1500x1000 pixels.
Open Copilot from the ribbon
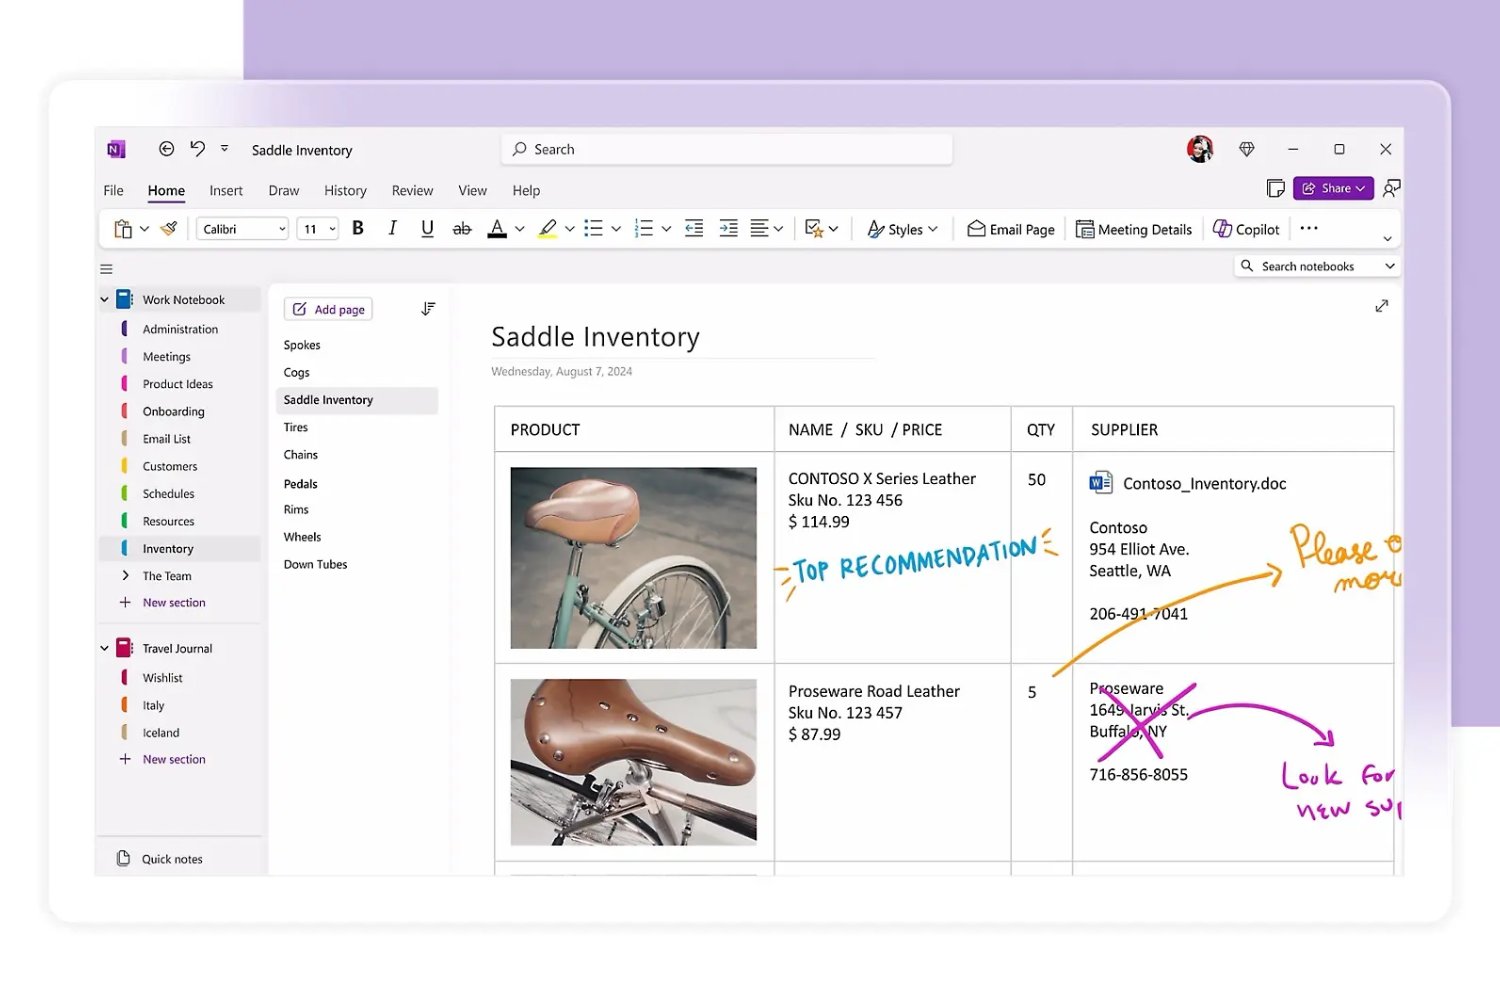coord(1246,229)
